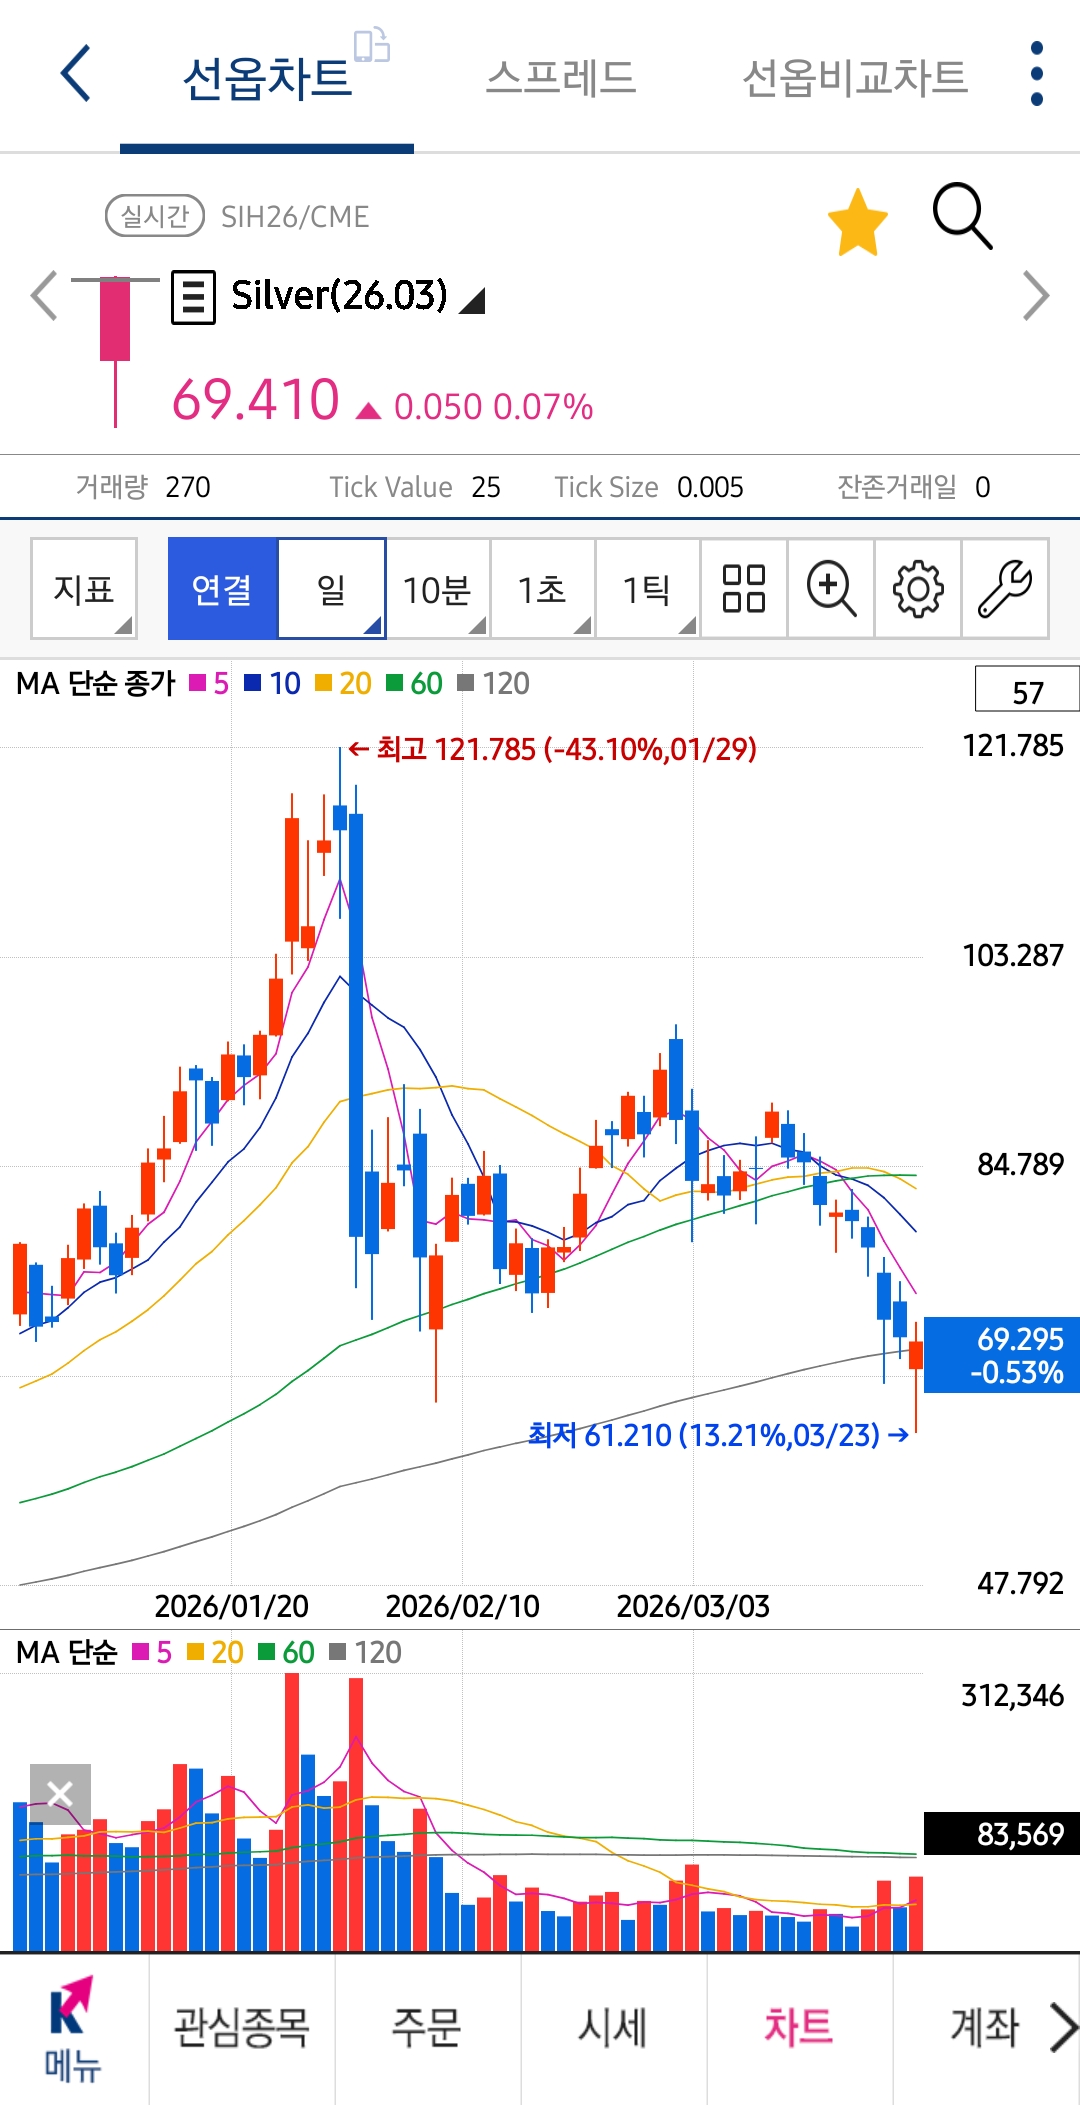Open the wrench tools icon
1080x2105 pixels.
tap(1005, 588)
